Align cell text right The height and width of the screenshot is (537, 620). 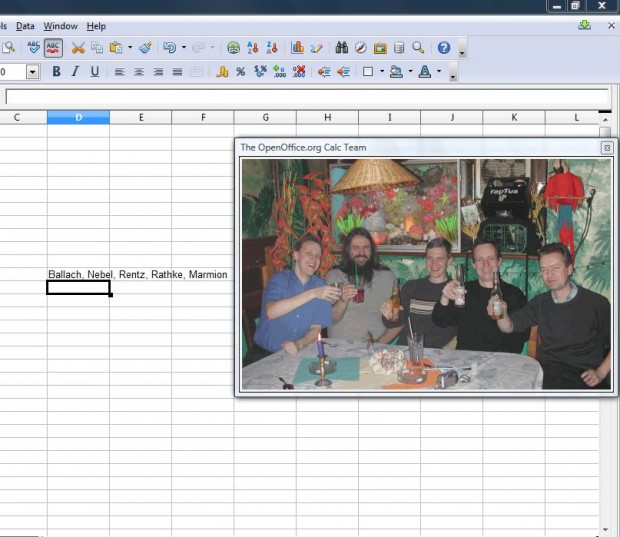pos(158,72)
